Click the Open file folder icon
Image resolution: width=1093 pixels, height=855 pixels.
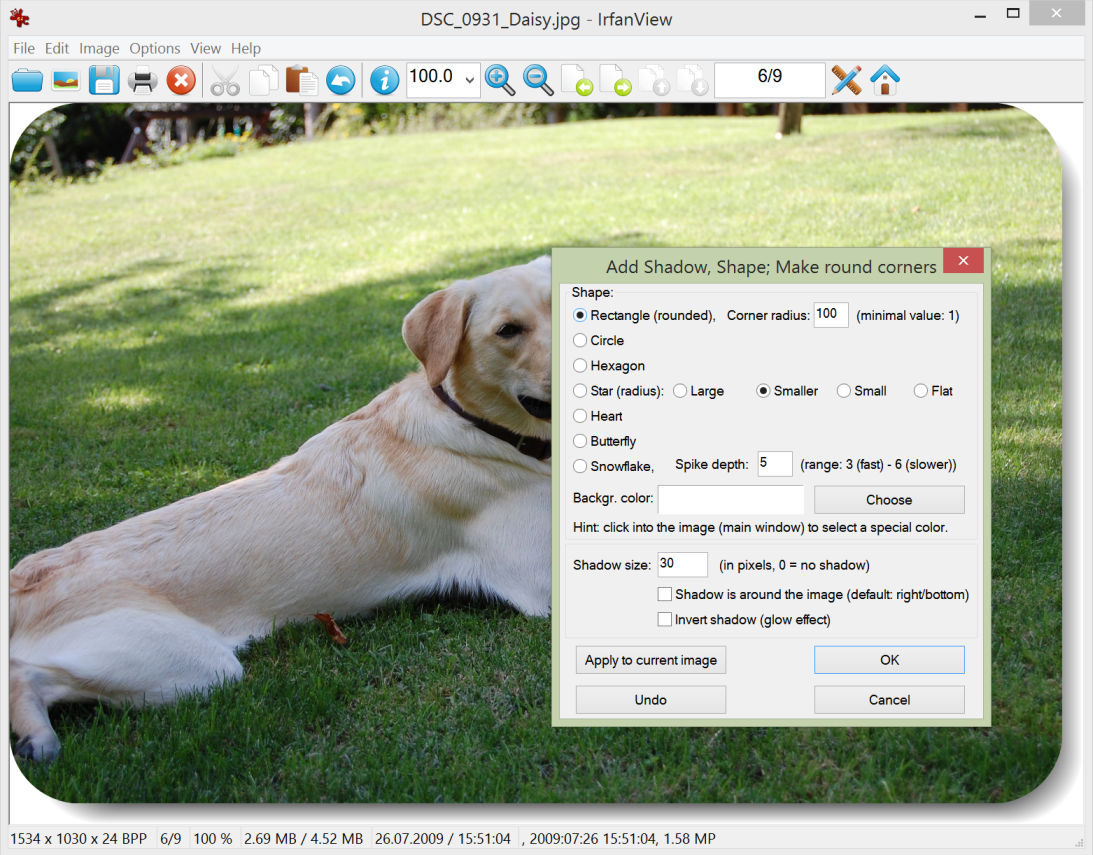tap(27, 80)
